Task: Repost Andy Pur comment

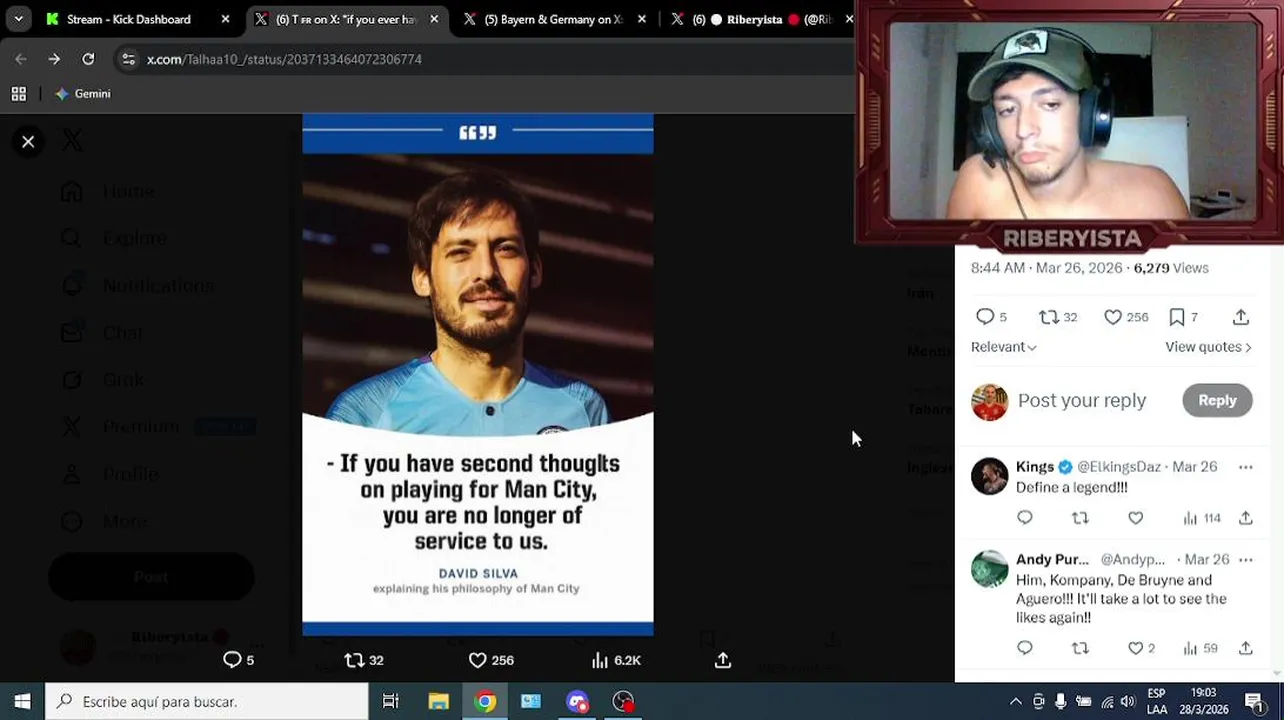Action: click(x=1080, y=649)
